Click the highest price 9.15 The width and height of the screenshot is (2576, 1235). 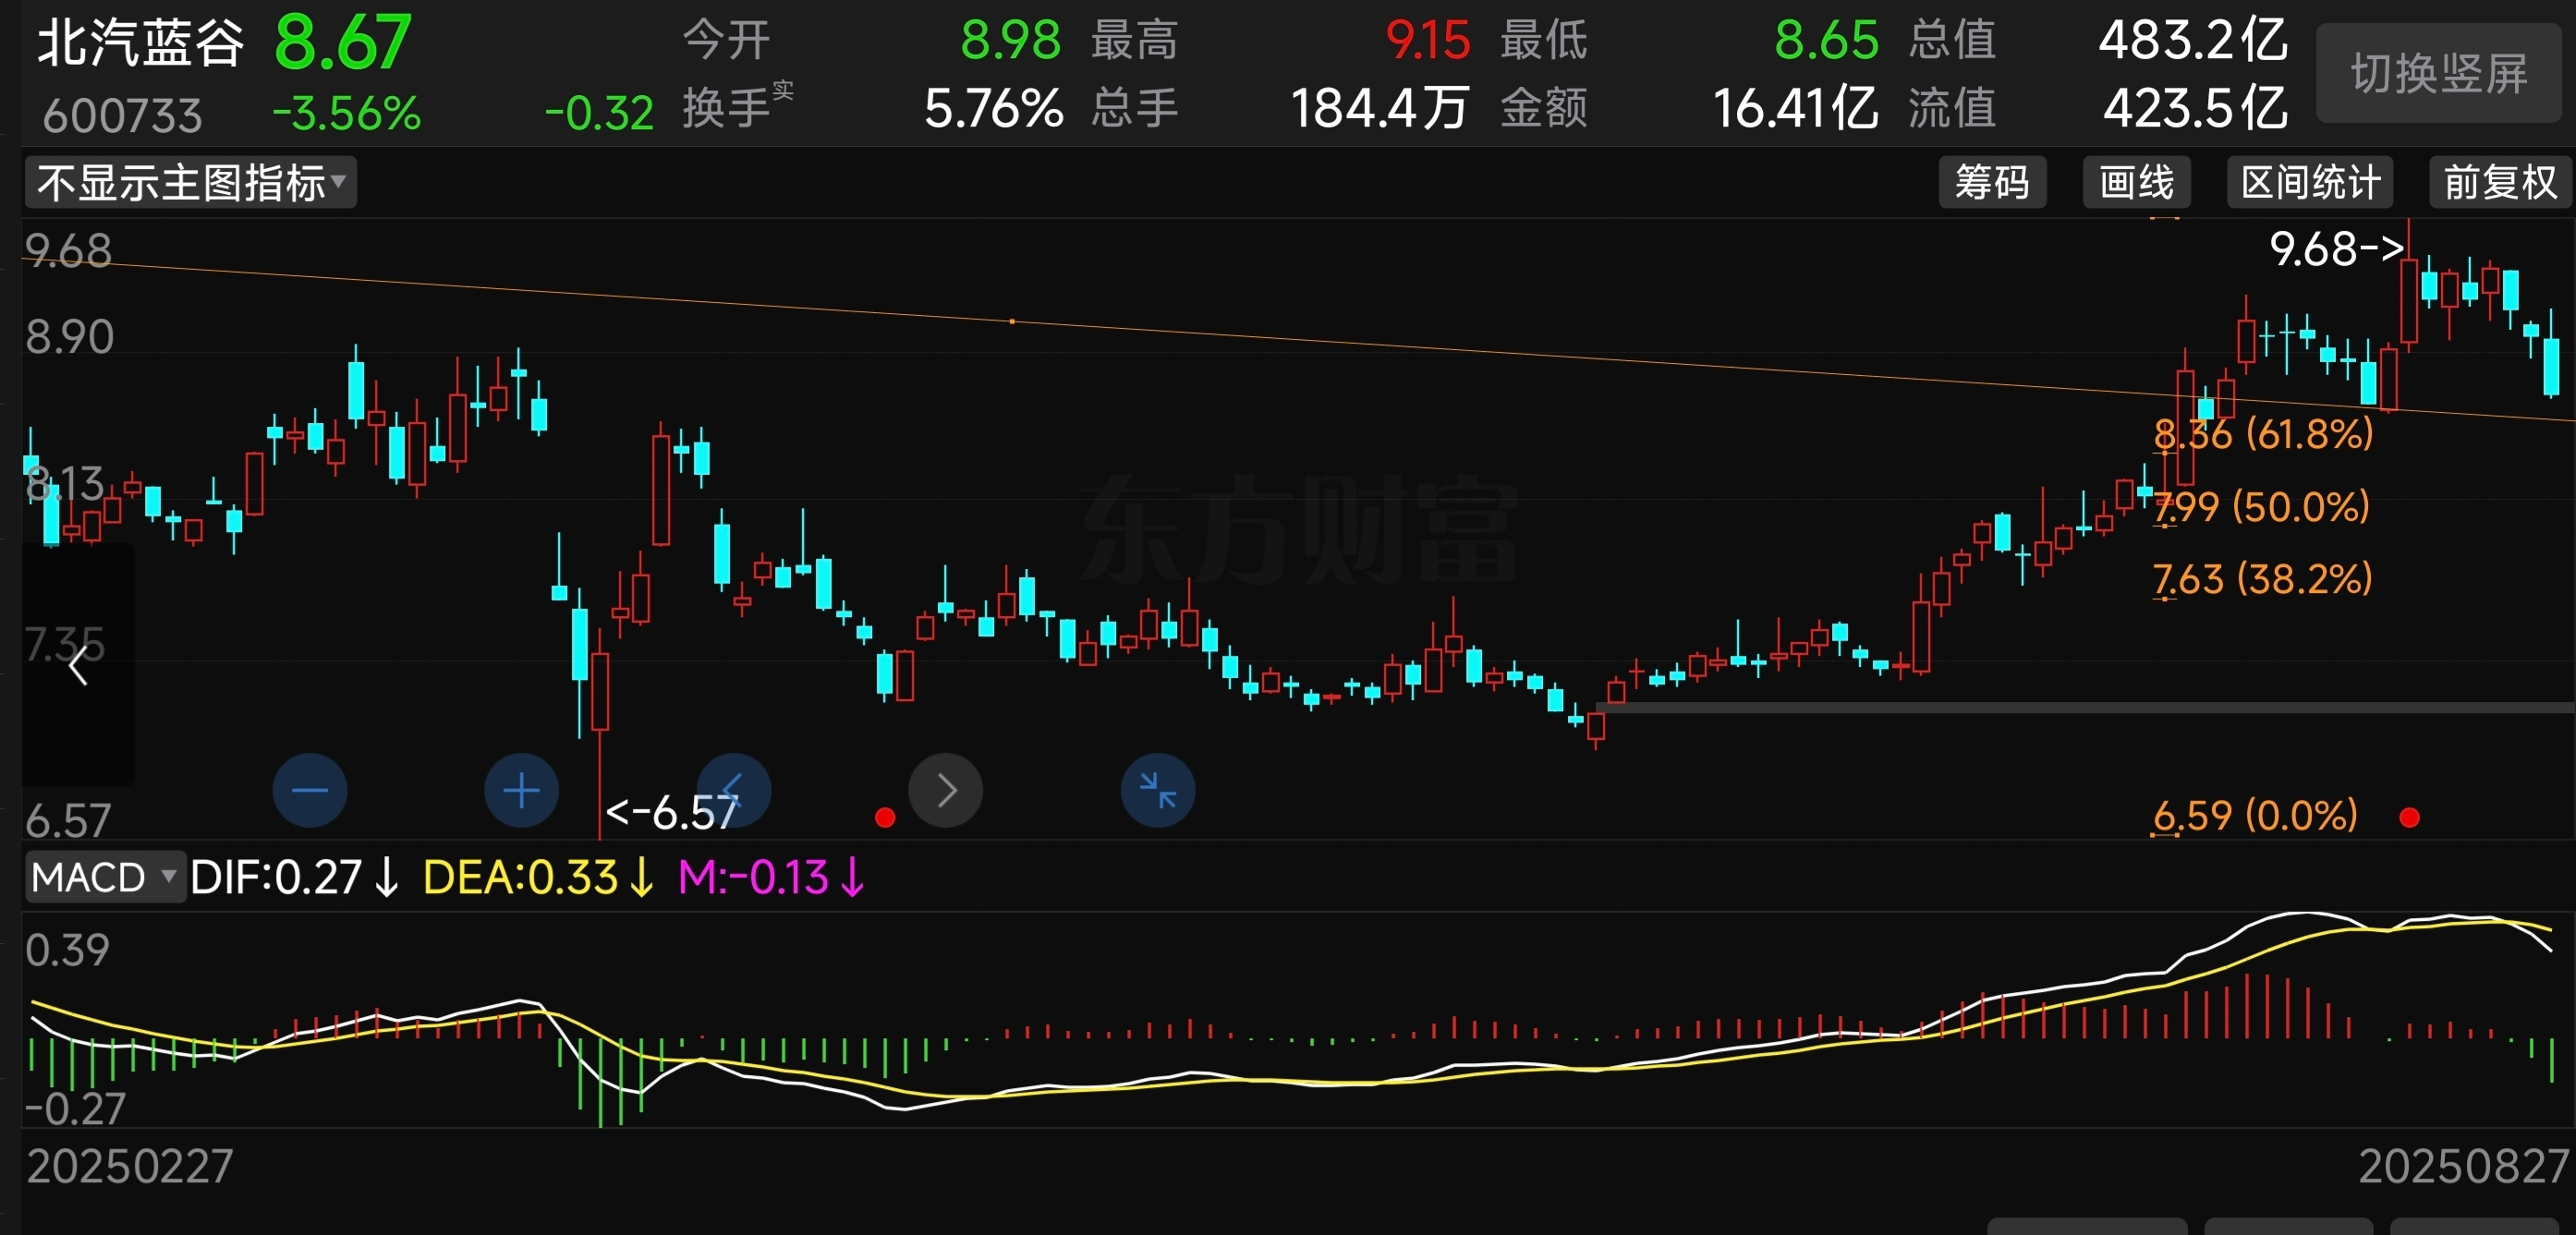(1428, 41)
